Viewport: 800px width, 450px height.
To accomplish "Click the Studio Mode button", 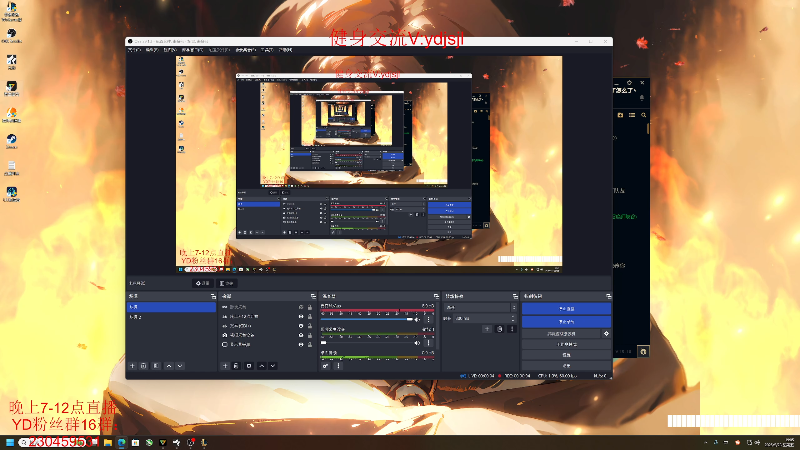I will pos(566,344).
